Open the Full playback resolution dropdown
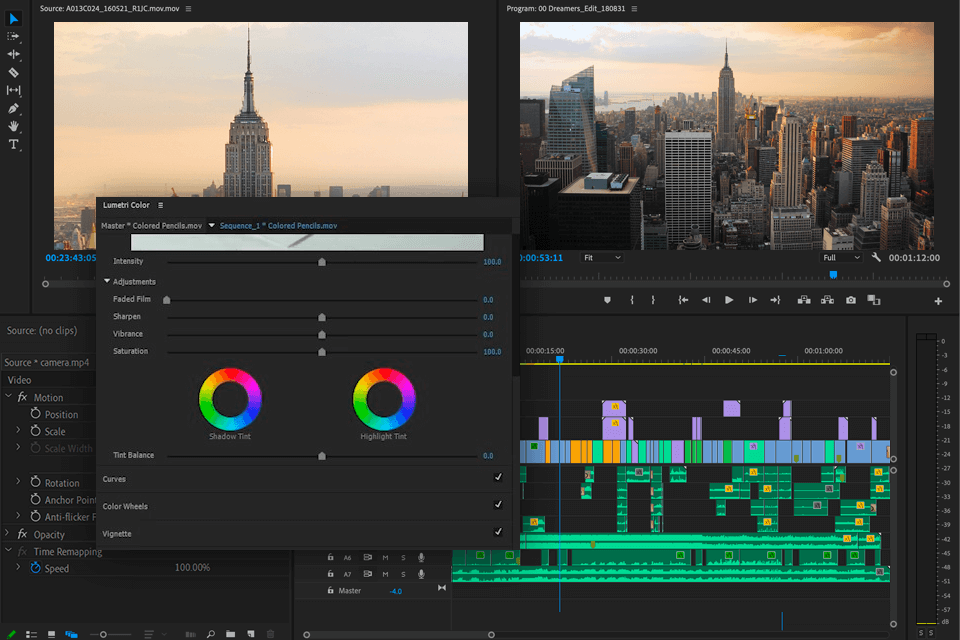 841,257
